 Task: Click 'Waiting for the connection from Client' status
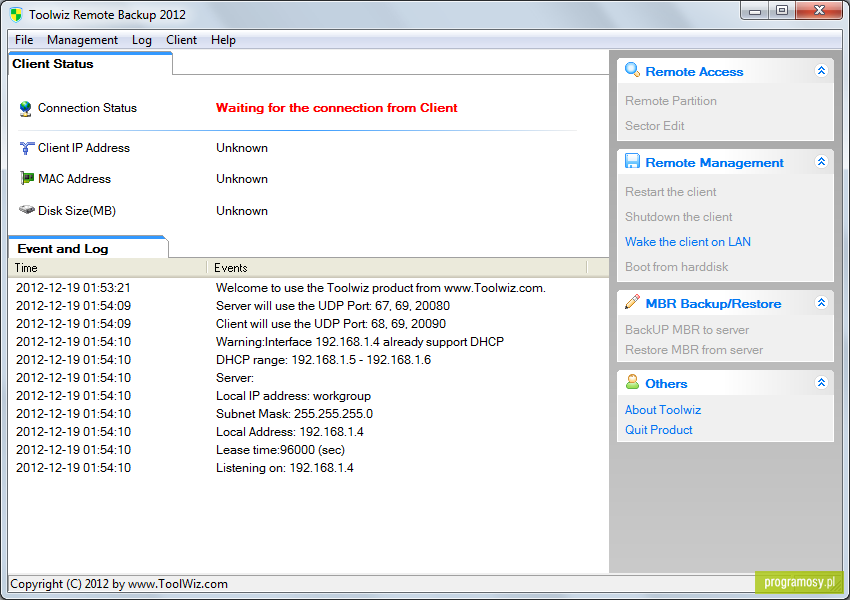tap(337, 108)
